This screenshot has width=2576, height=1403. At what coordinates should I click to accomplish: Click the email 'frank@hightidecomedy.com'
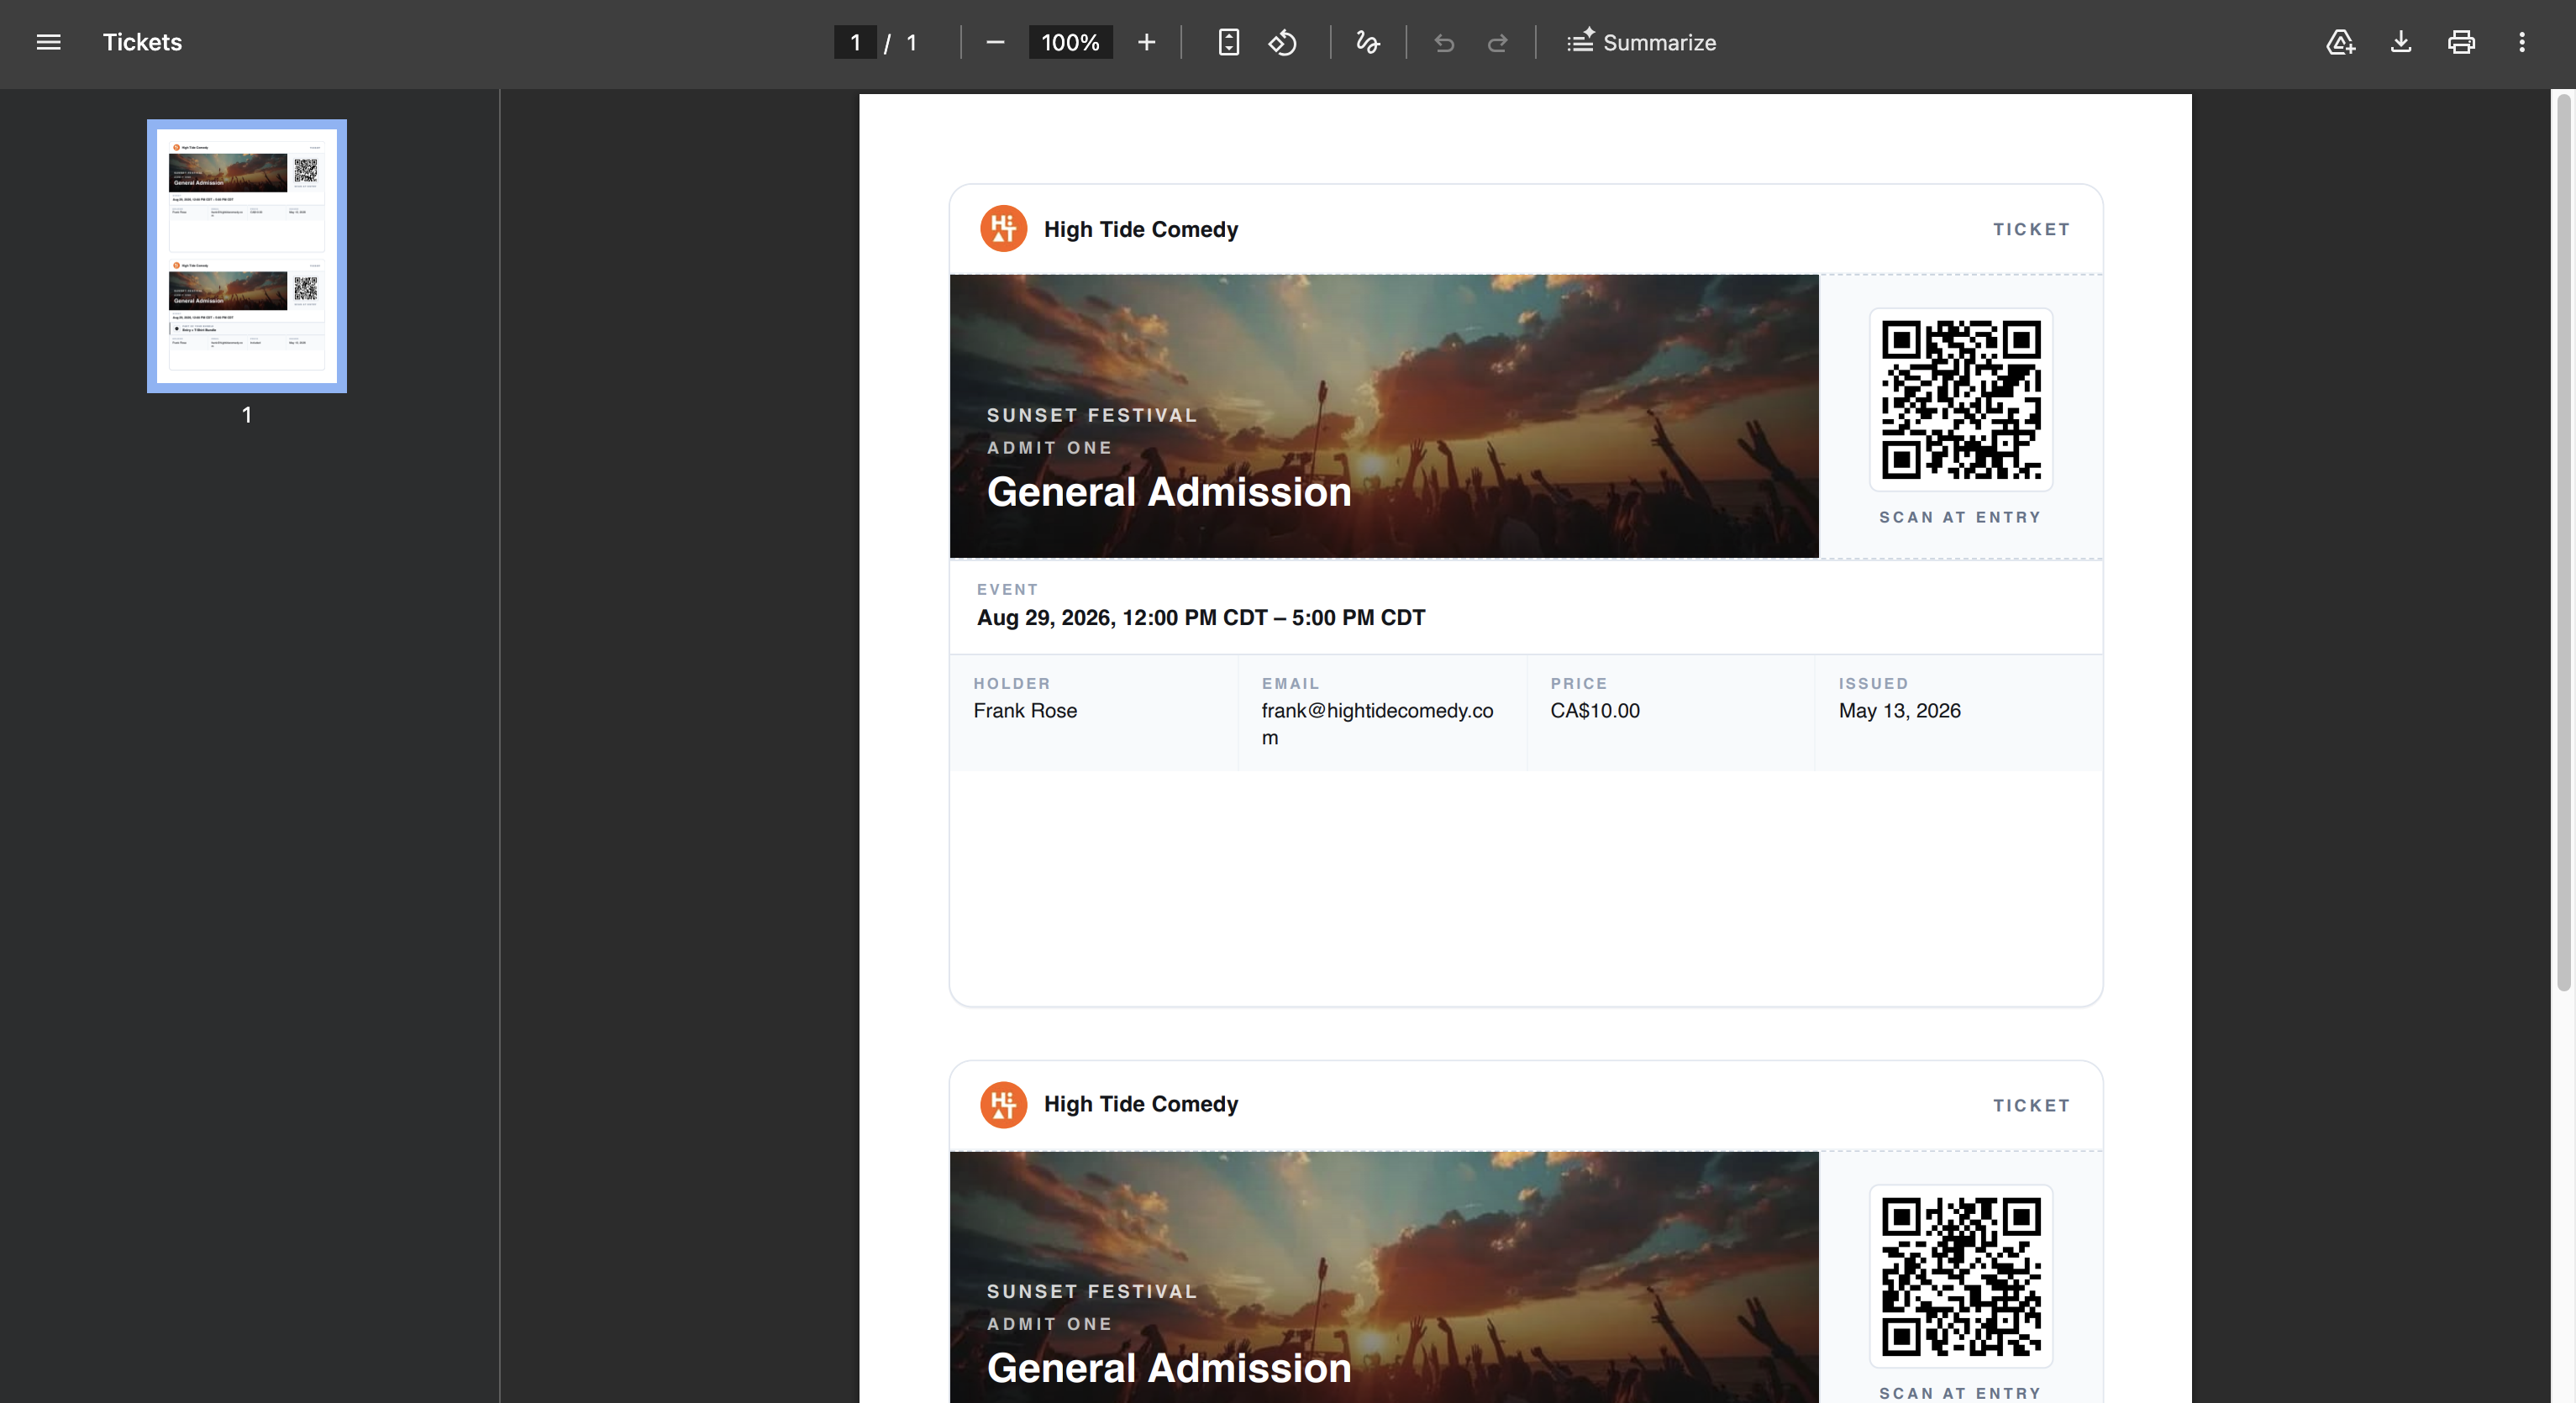[1377, 724]
